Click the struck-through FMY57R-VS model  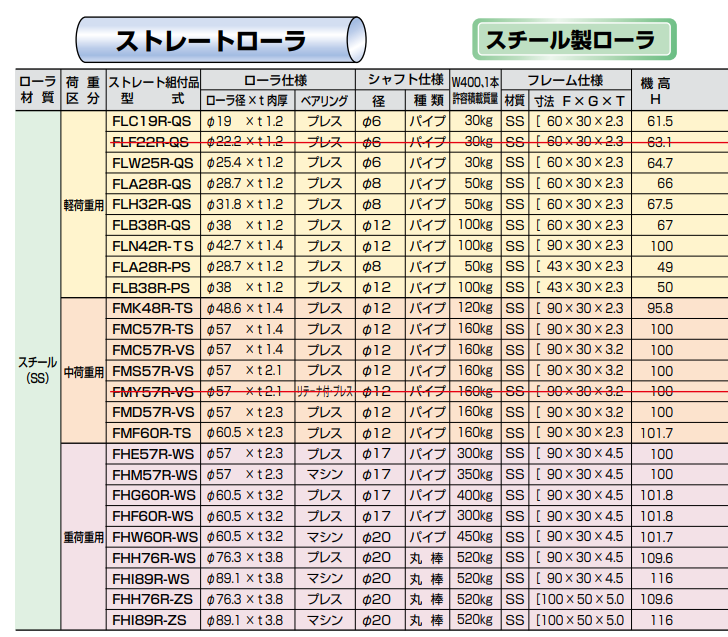click(x=152, y=391)
